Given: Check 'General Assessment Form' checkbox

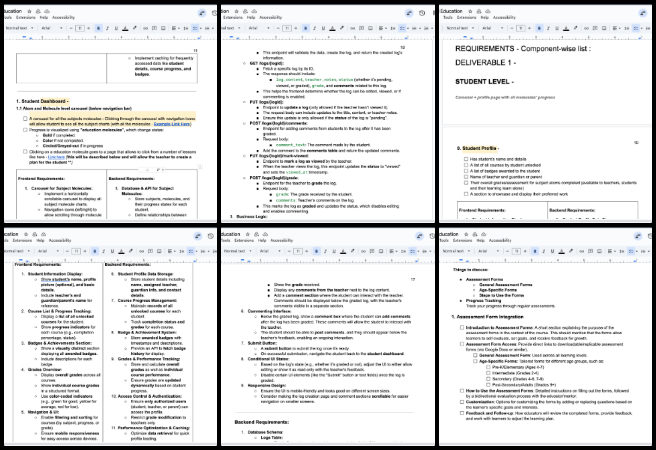Looking at the screenshot, I should click(475, 355).
